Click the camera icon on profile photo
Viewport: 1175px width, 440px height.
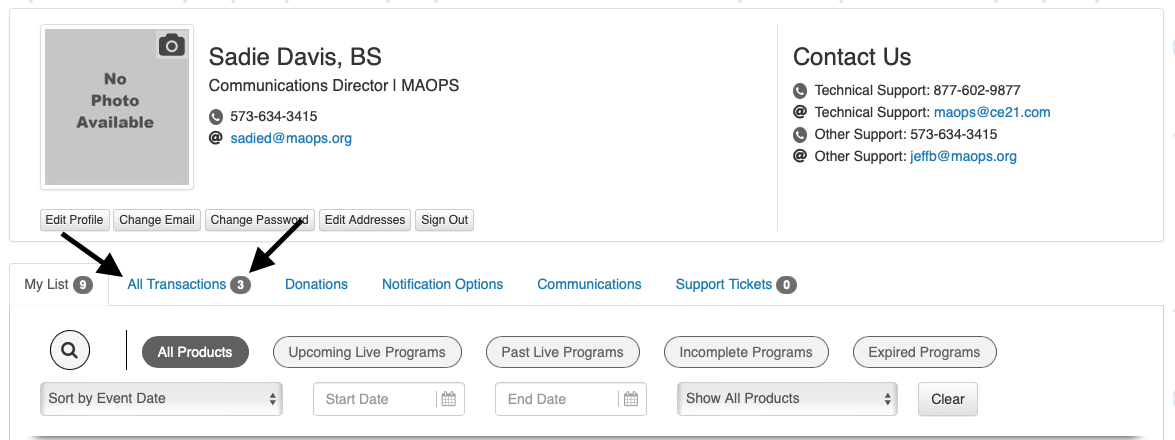(172, 46)
